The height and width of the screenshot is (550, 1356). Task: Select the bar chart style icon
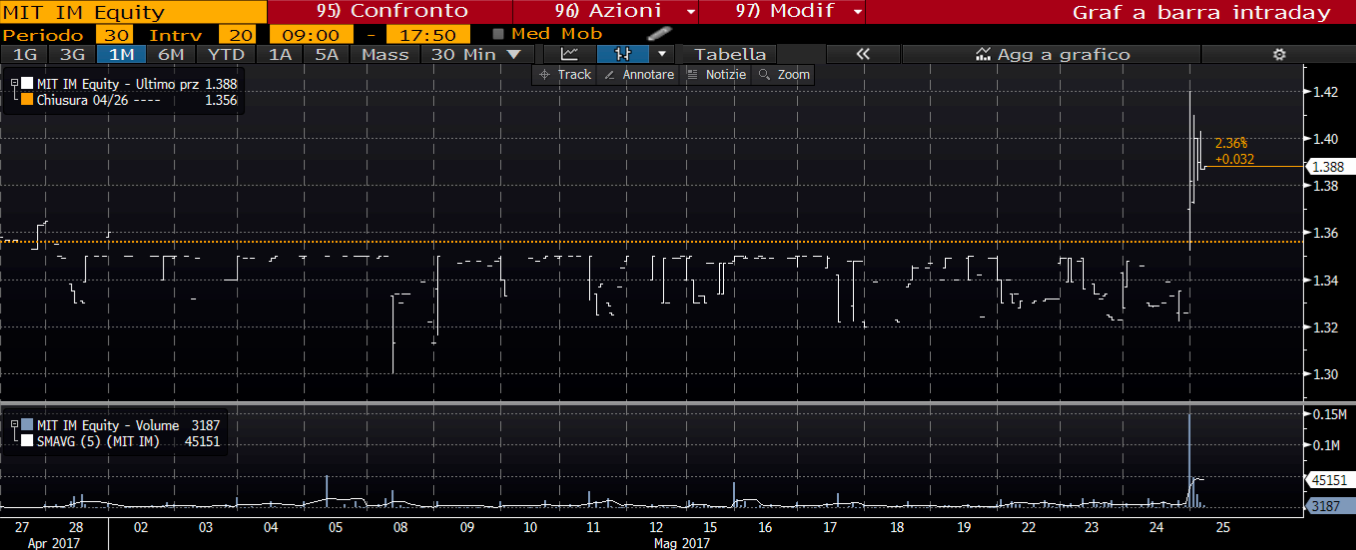[622, 54]
